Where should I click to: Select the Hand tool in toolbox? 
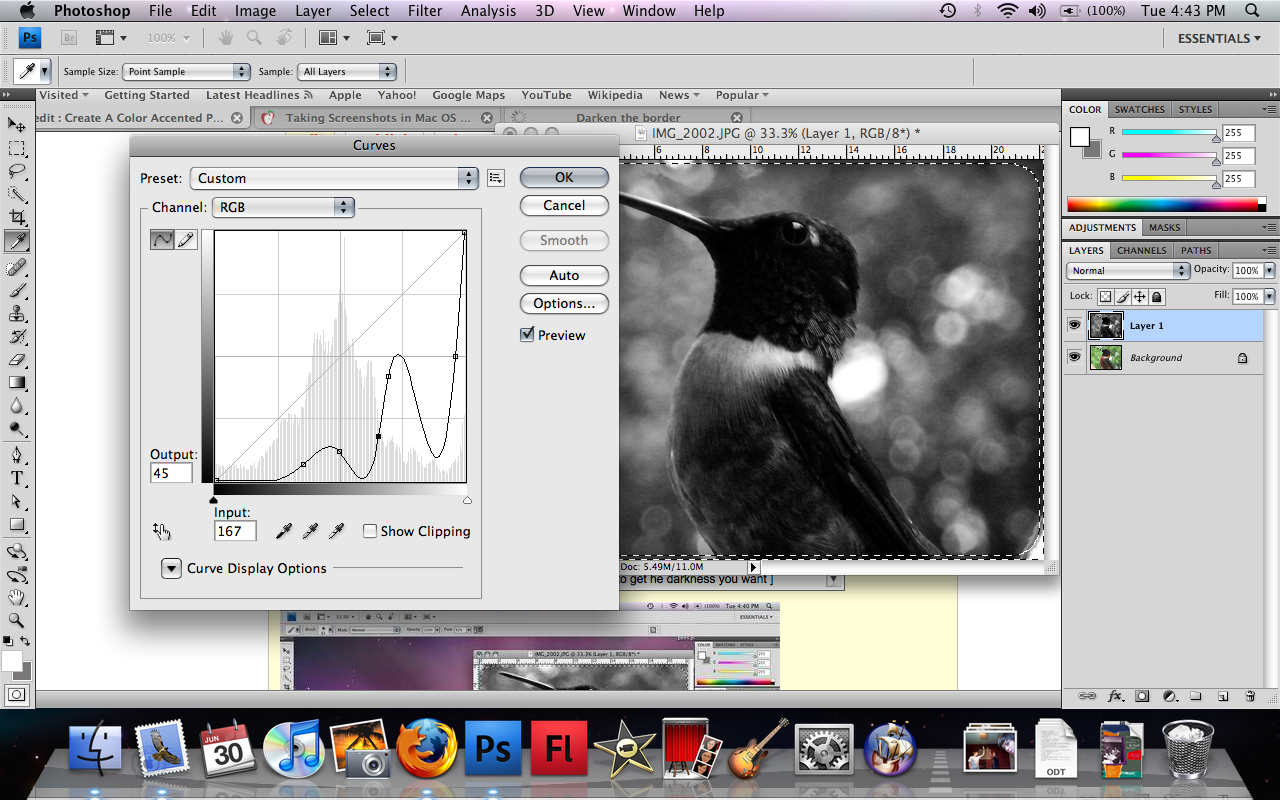point(17,598)
